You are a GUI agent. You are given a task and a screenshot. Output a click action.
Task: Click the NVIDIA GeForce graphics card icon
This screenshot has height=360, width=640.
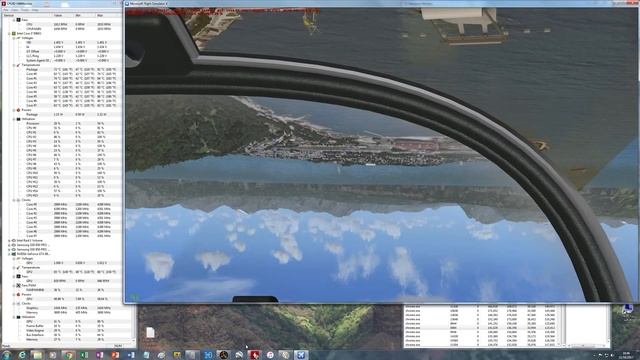14,254
